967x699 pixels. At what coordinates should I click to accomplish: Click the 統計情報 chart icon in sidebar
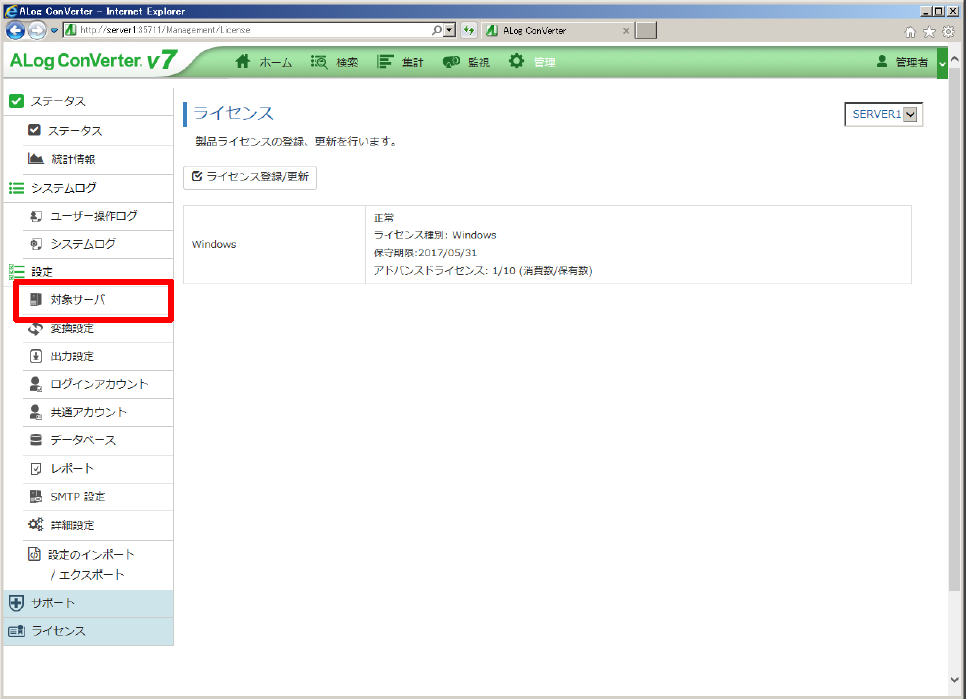(36, 159)
